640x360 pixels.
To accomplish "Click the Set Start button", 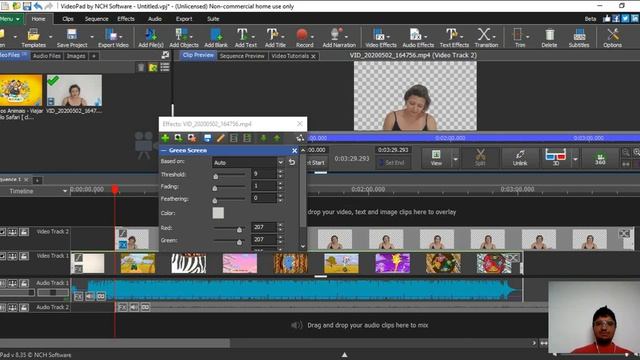I will point(317,162).
